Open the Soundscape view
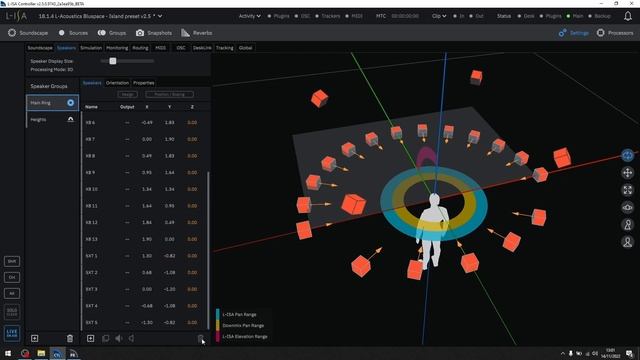The height and width of the screenshot is (360, 640). pyautogui.click(x=28, y=33)
